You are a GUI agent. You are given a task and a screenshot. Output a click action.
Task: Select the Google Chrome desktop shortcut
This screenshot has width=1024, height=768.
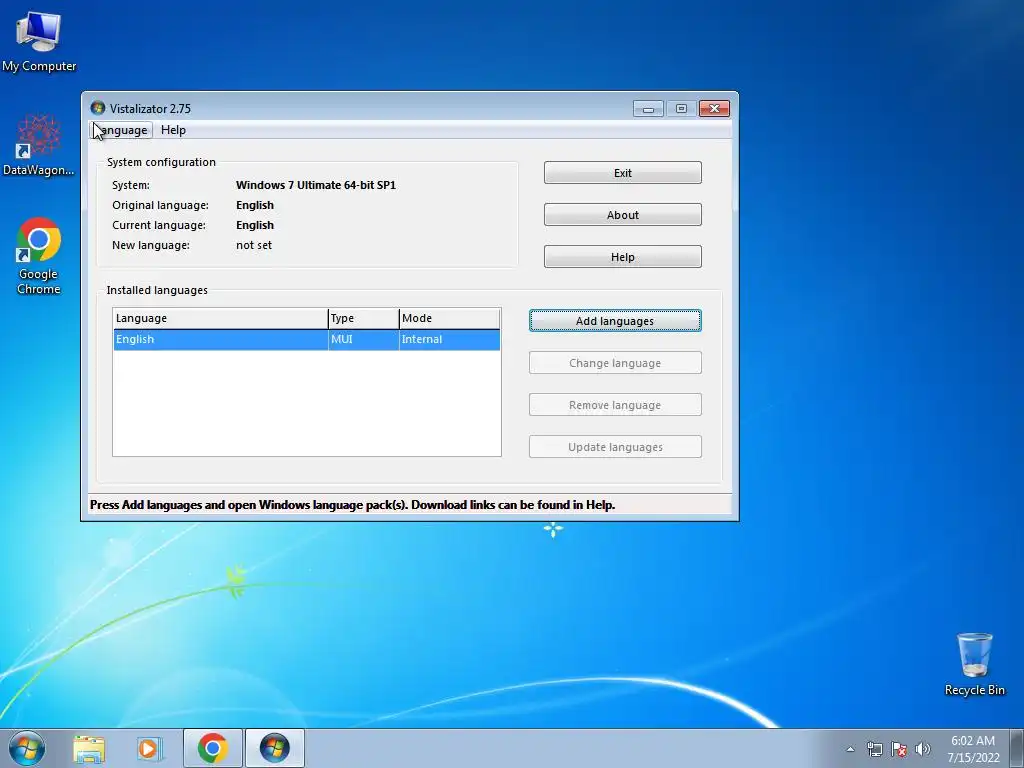(x=39, y=256)
